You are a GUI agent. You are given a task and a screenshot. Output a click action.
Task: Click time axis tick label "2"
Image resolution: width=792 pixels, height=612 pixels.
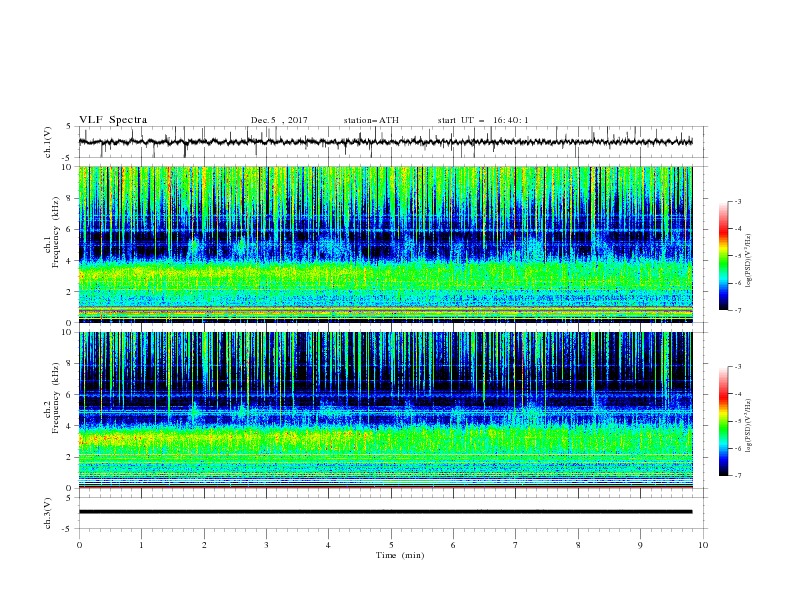click(x=204, y=545)
